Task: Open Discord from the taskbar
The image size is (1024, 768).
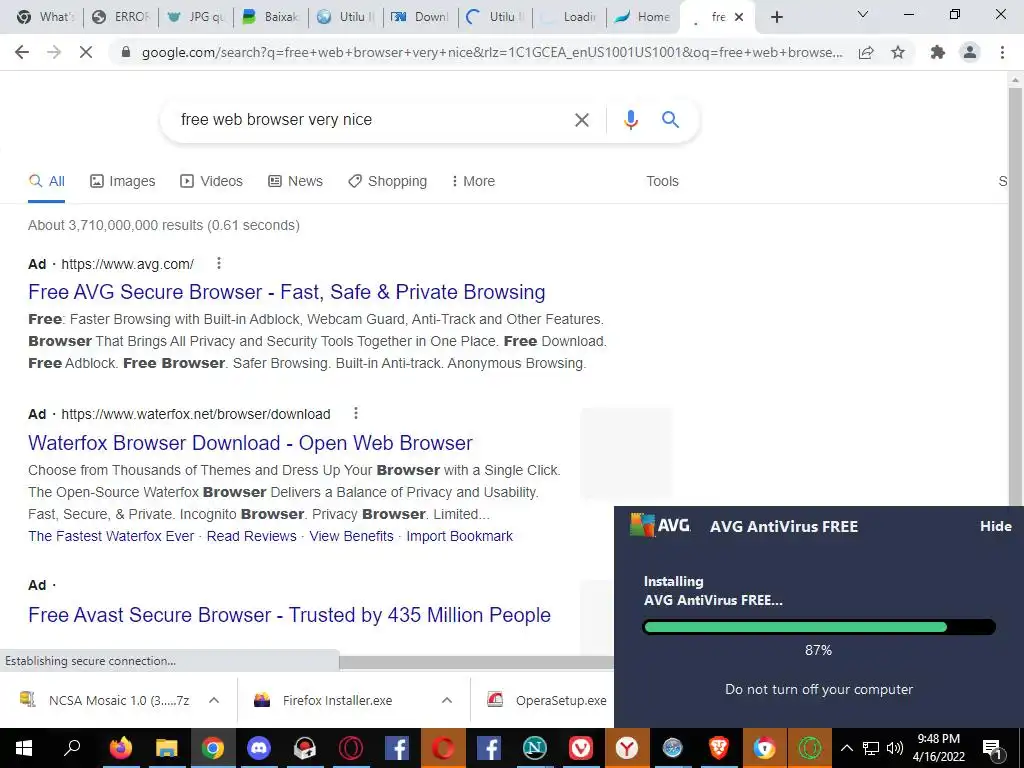Action: point(259,748)
